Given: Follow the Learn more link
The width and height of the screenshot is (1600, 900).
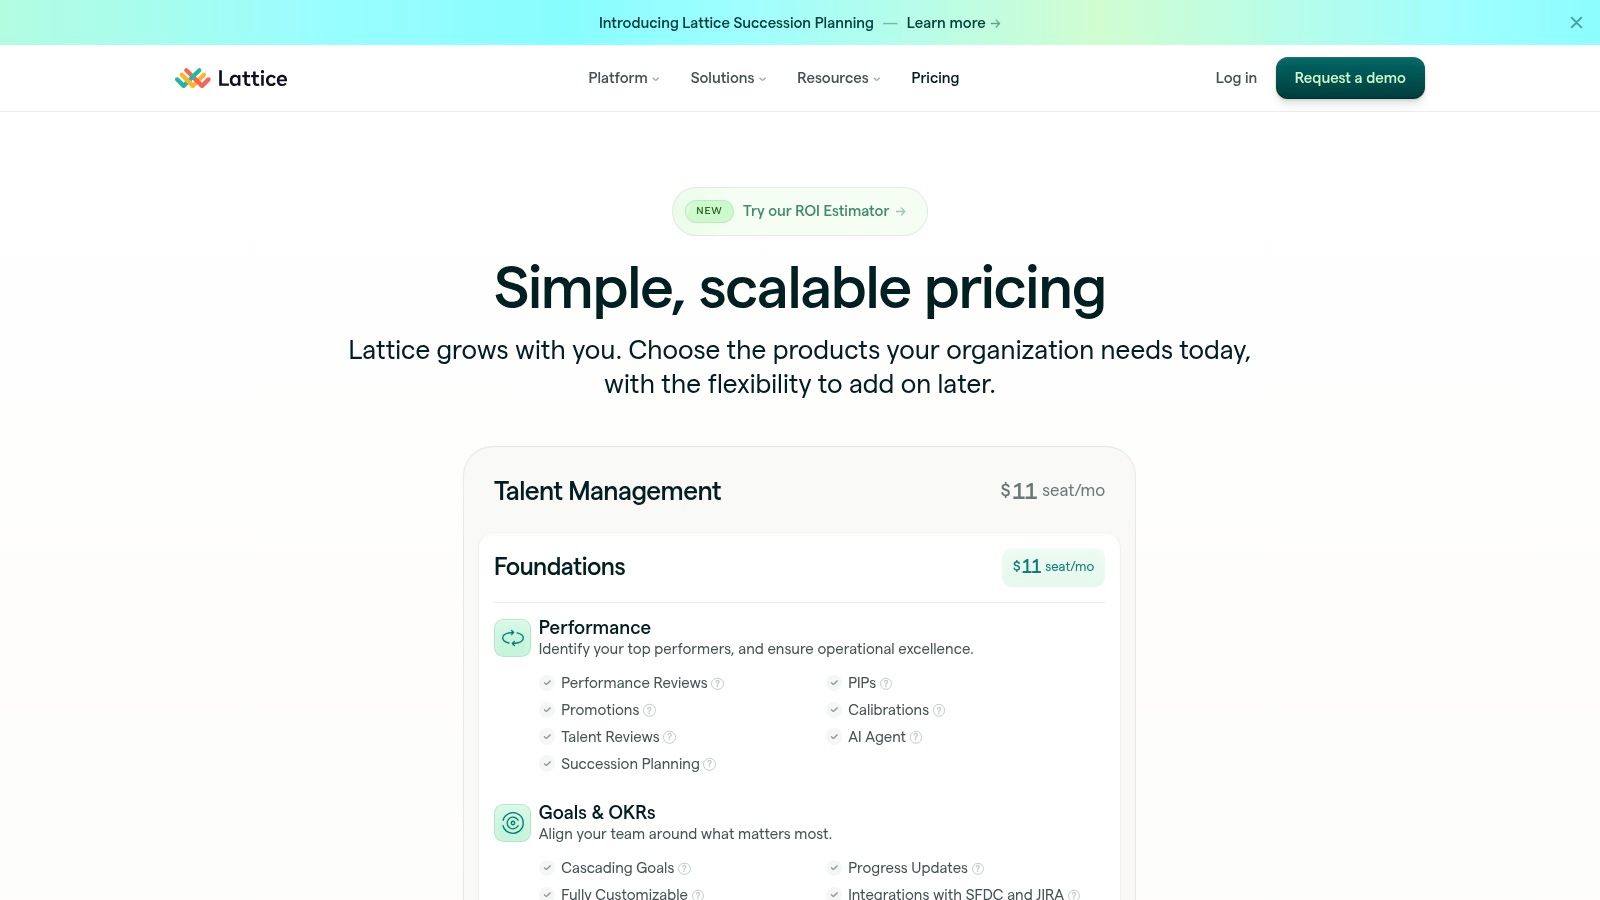Looking at the screenshot, I should tap(946, 22).
